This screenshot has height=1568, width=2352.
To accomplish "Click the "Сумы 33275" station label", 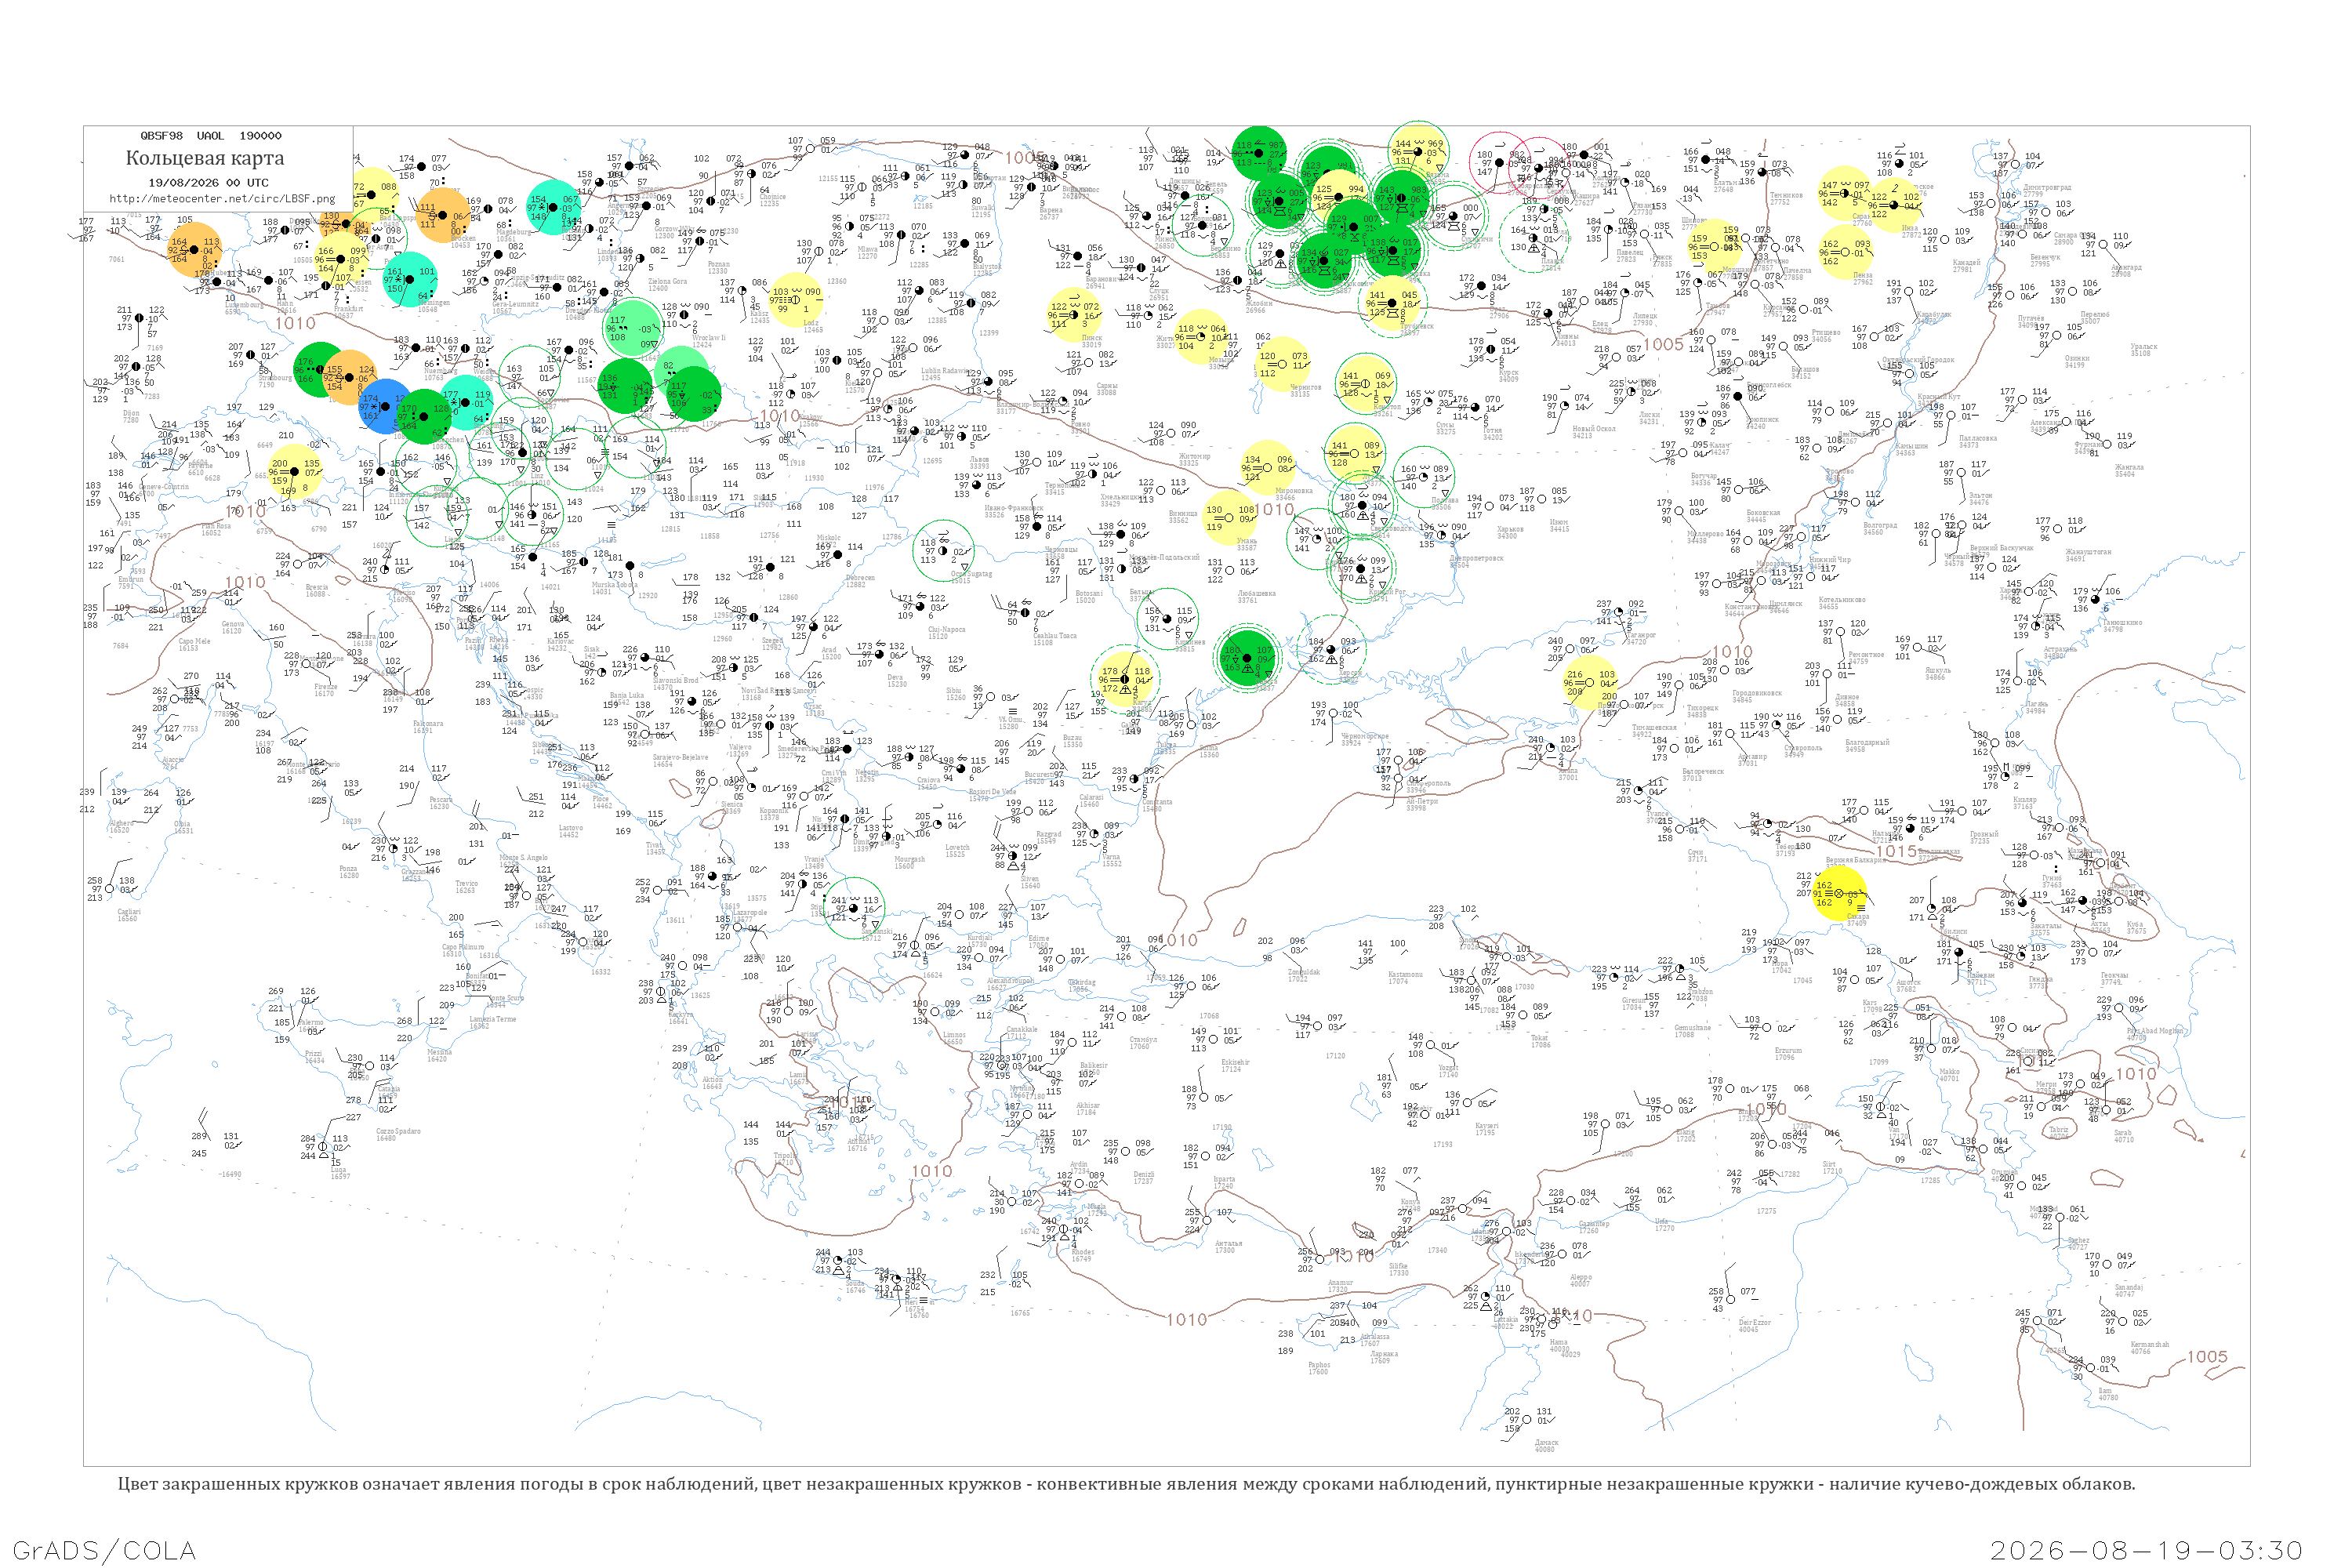I will (x=1445, y=429).
